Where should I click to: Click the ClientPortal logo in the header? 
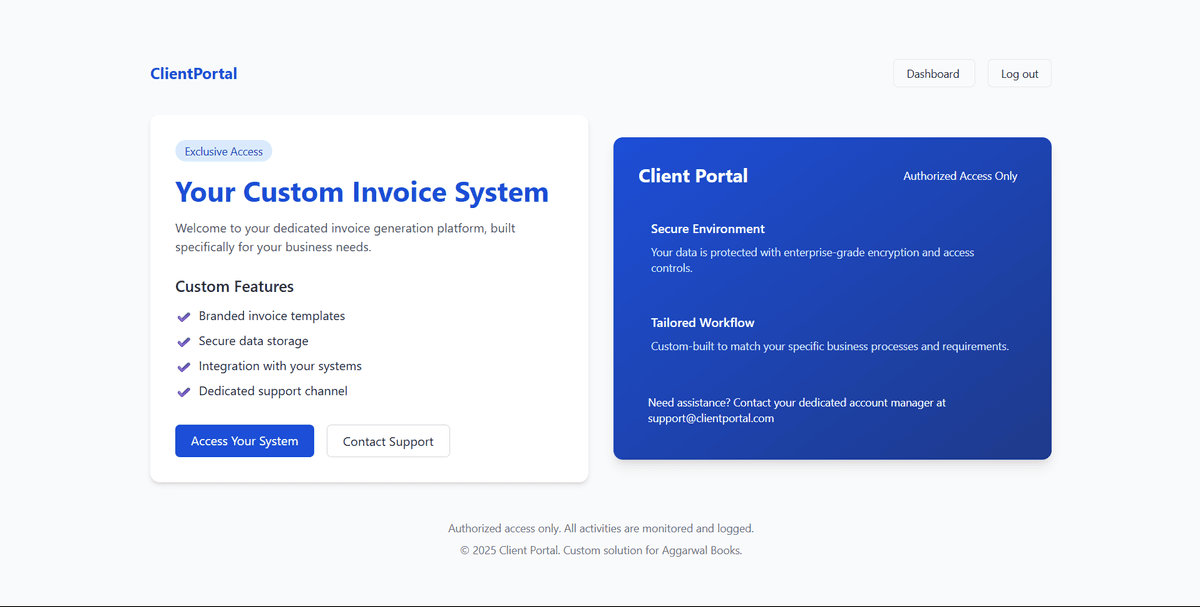(194, 73)
